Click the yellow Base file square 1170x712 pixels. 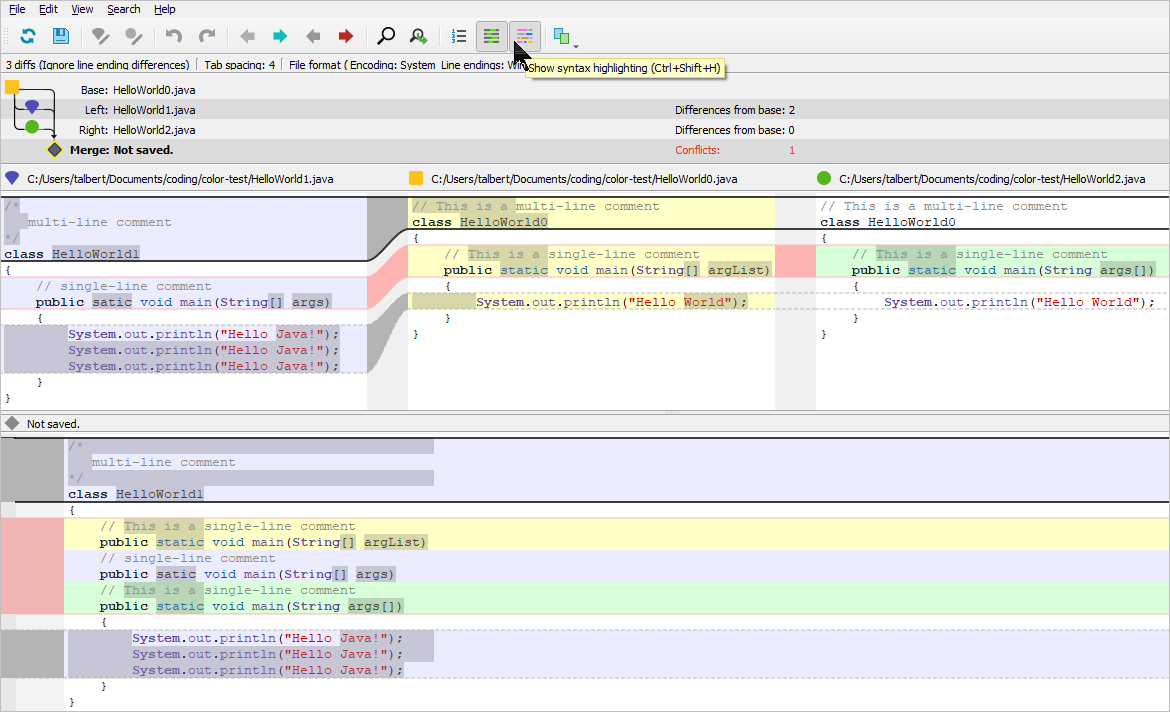pos(12,87)
